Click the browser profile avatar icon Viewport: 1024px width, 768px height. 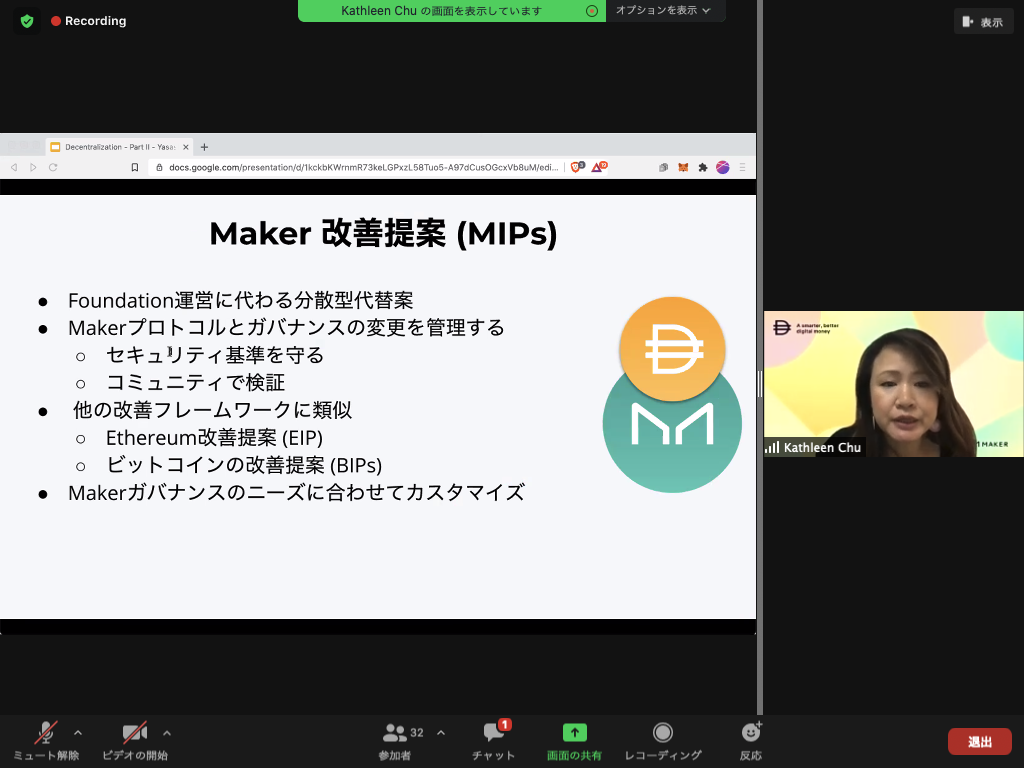coord(722,167)
